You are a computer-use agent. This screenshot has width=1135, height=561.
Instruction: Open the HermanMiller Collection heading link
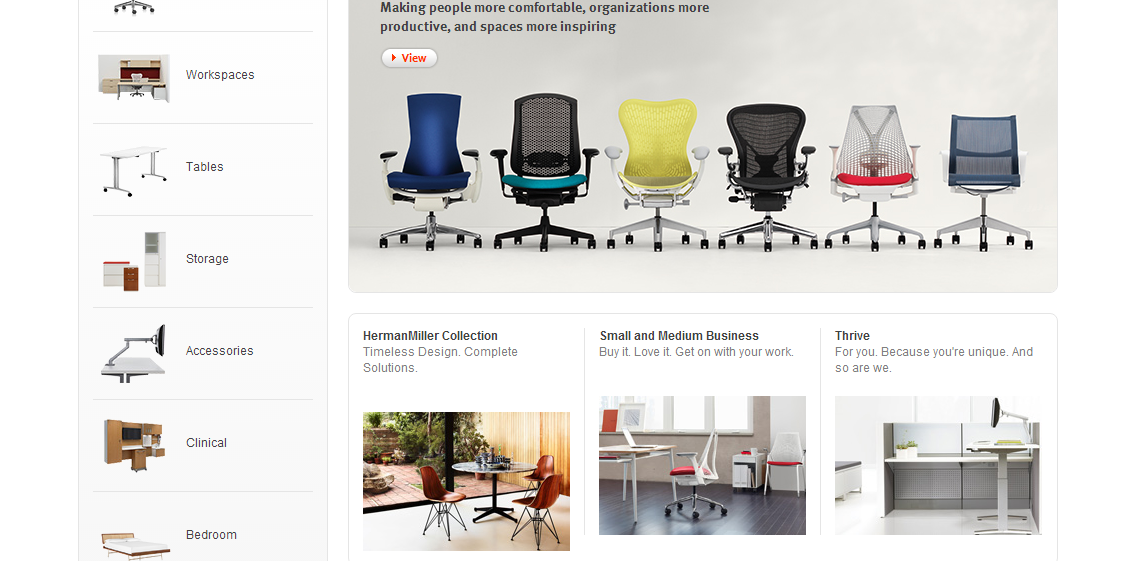430,336
